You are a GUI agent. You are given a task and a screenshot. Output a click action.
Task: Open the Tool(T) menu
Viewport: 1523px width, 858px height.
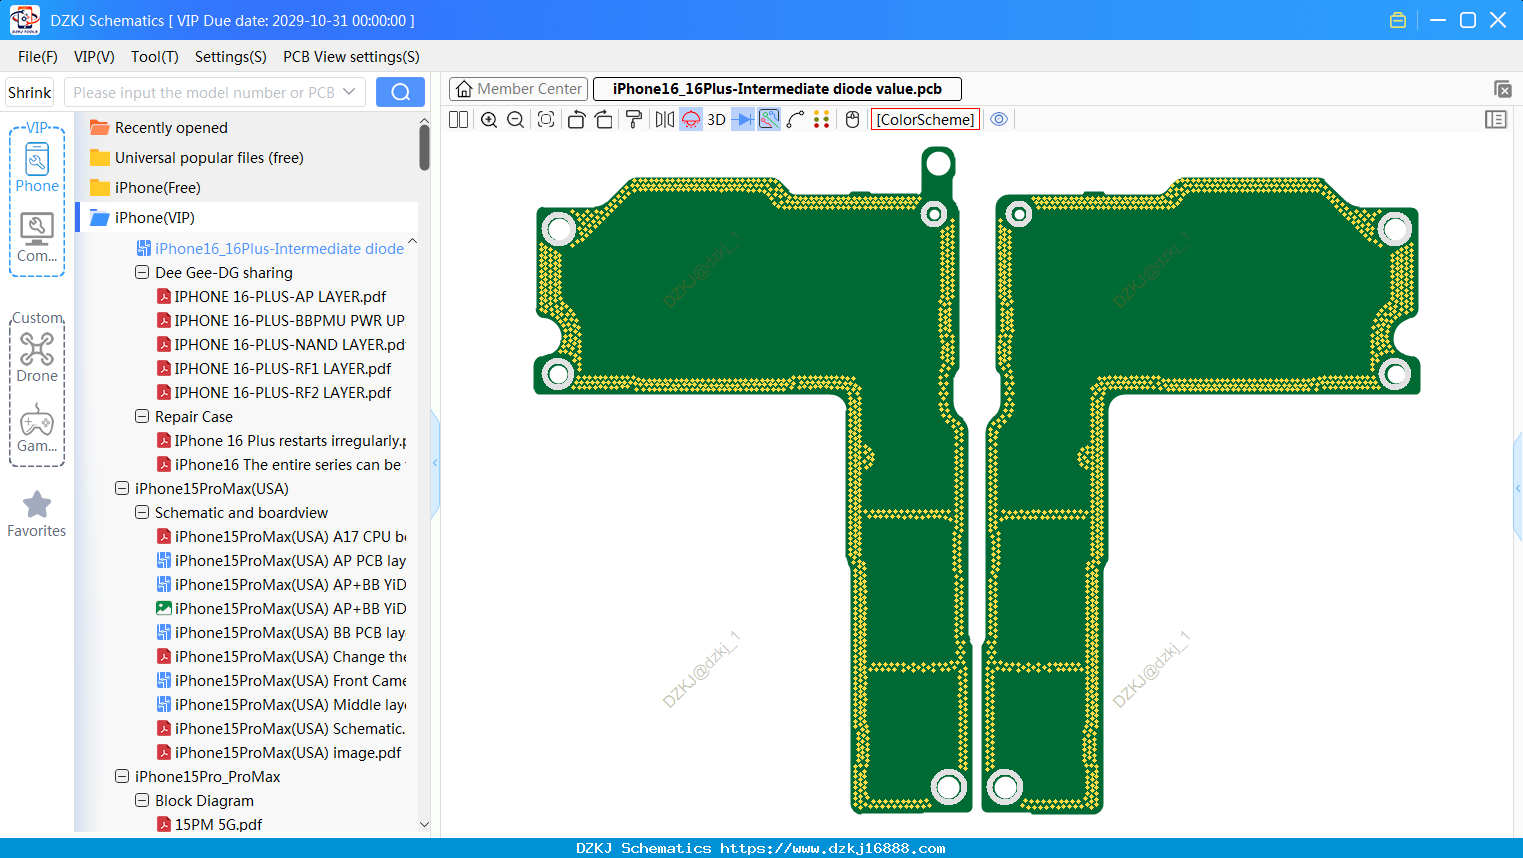tap(155, 57)
